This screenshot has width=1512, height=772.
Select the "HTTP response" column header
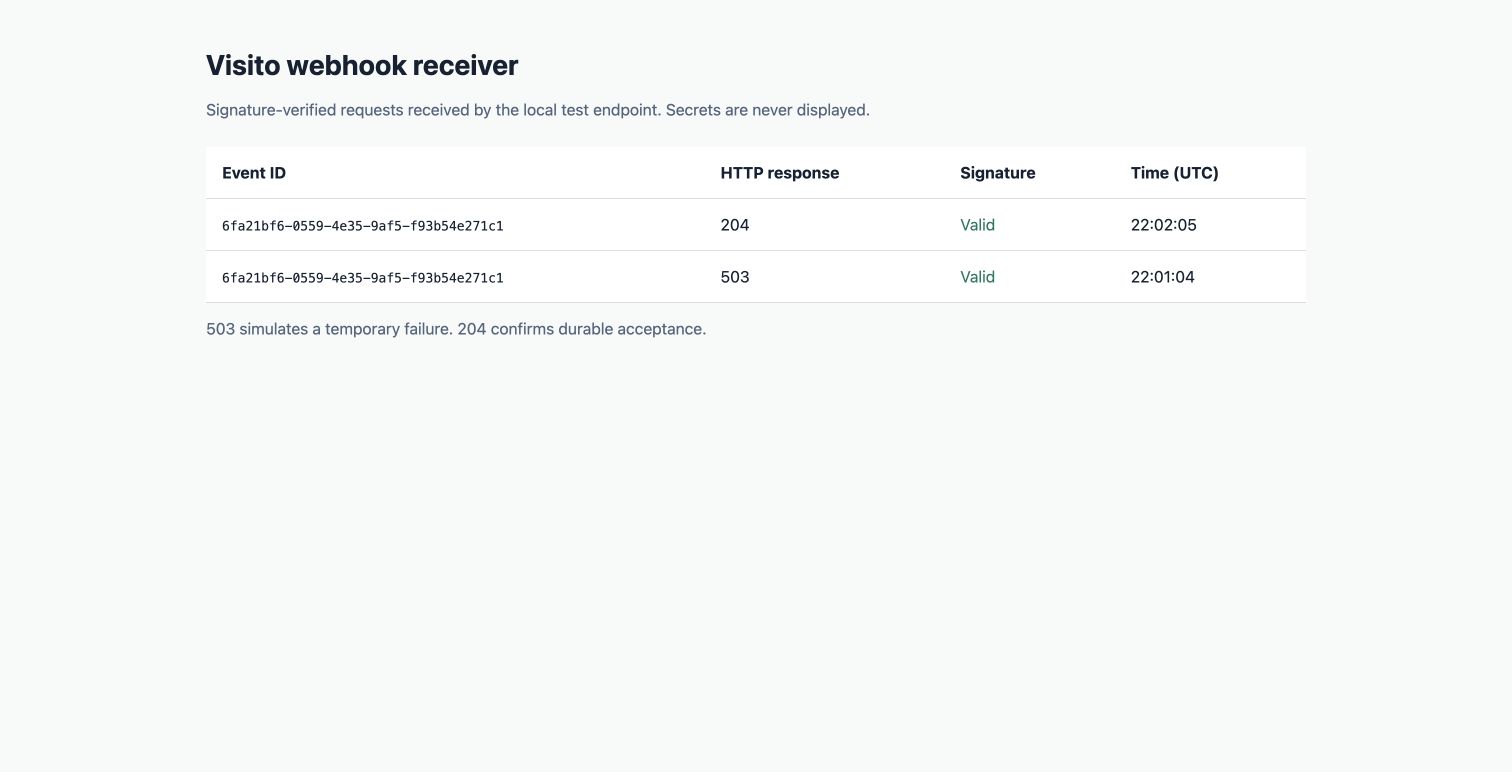pyautogui.click(x=780, y=173)
